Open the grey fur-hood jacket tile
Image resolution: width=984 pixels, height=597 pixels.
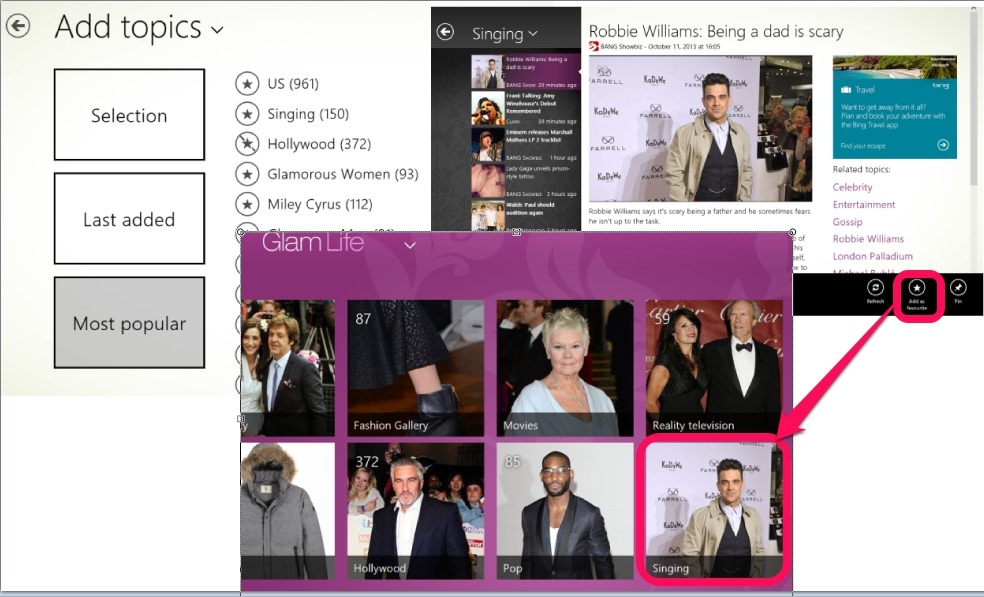(287, 511)
